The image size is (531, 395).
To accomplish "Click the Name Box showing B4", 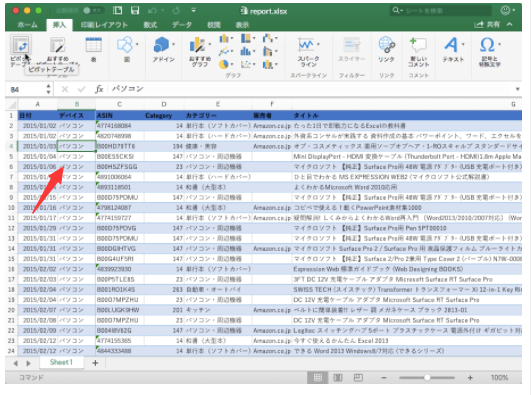I will tap(26, 89).
